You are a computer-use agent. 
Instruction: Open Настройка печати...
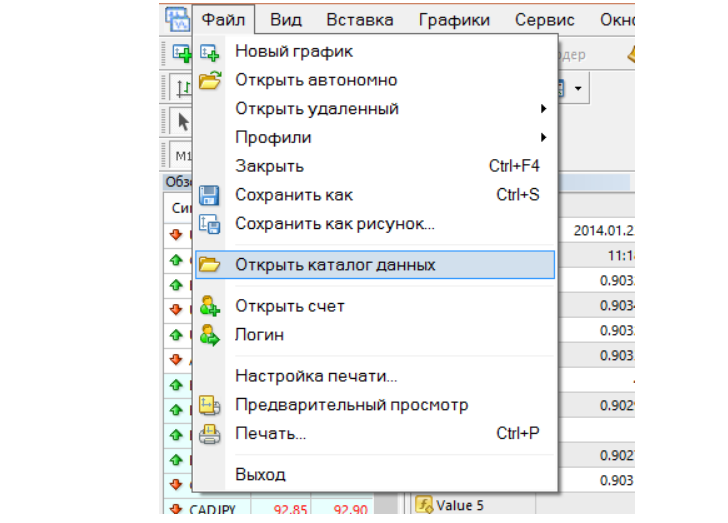tap(375, 376)
